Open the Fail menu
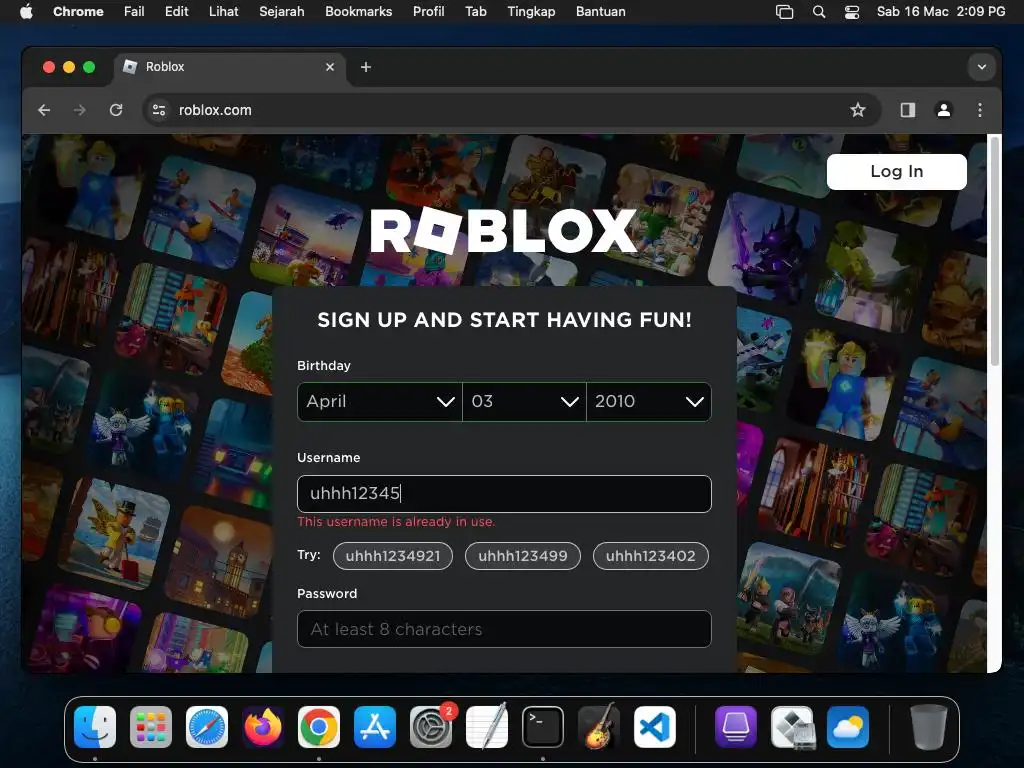This screenshot has height=768, width=1024. (134, 12)
